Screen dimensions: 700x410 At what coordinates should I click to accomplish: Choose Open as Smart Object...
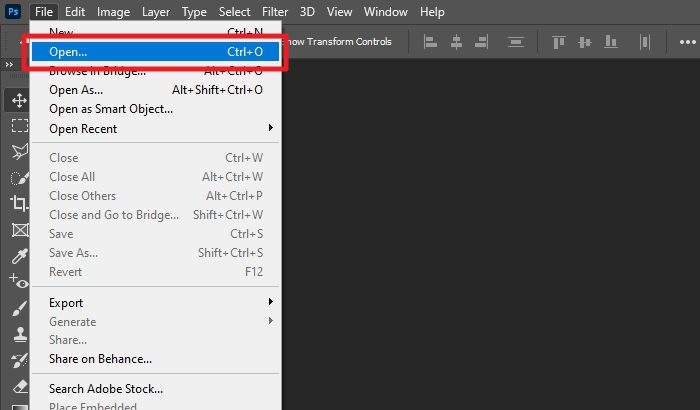[155, 109]
